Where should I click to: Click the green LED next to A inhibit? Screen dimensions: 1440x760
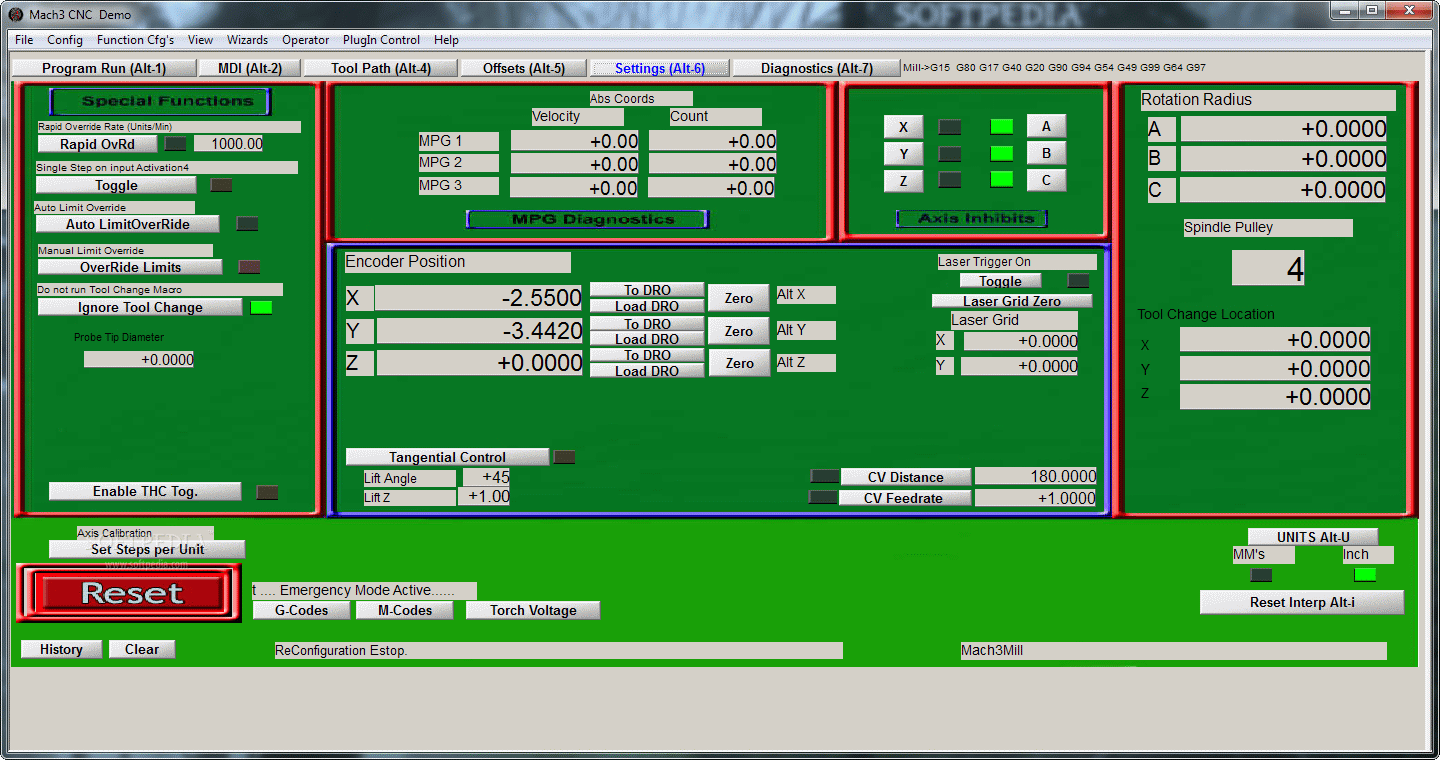(1002, 127)
